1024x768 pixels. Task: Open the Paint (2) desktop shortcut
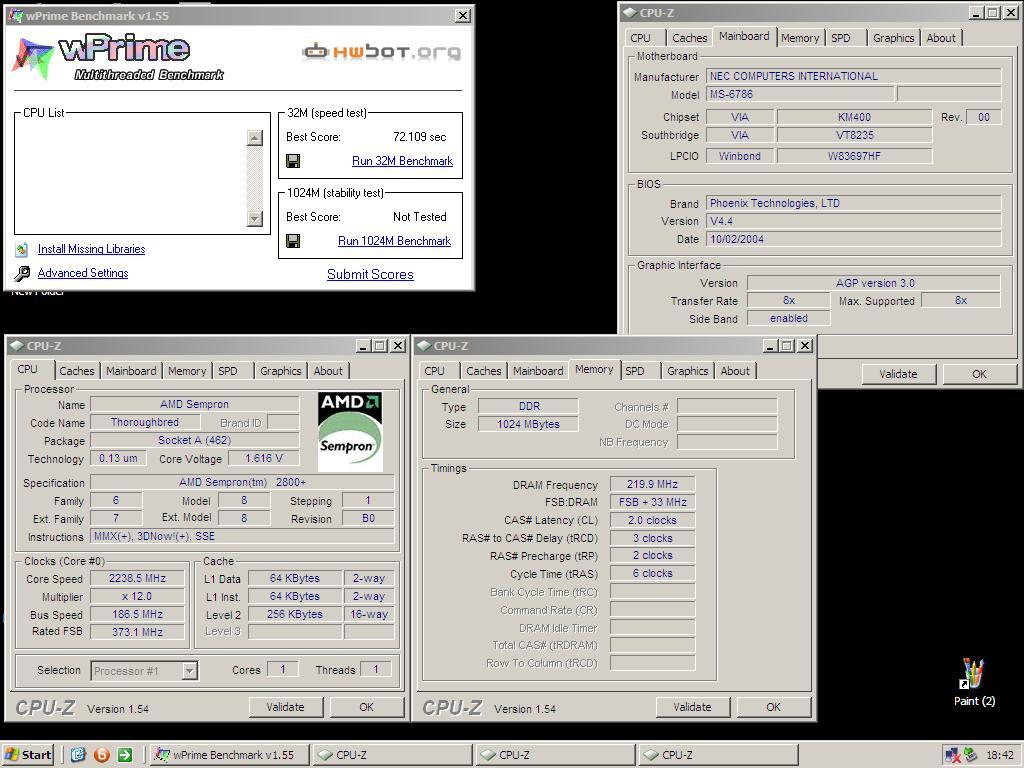click(974, 683)
